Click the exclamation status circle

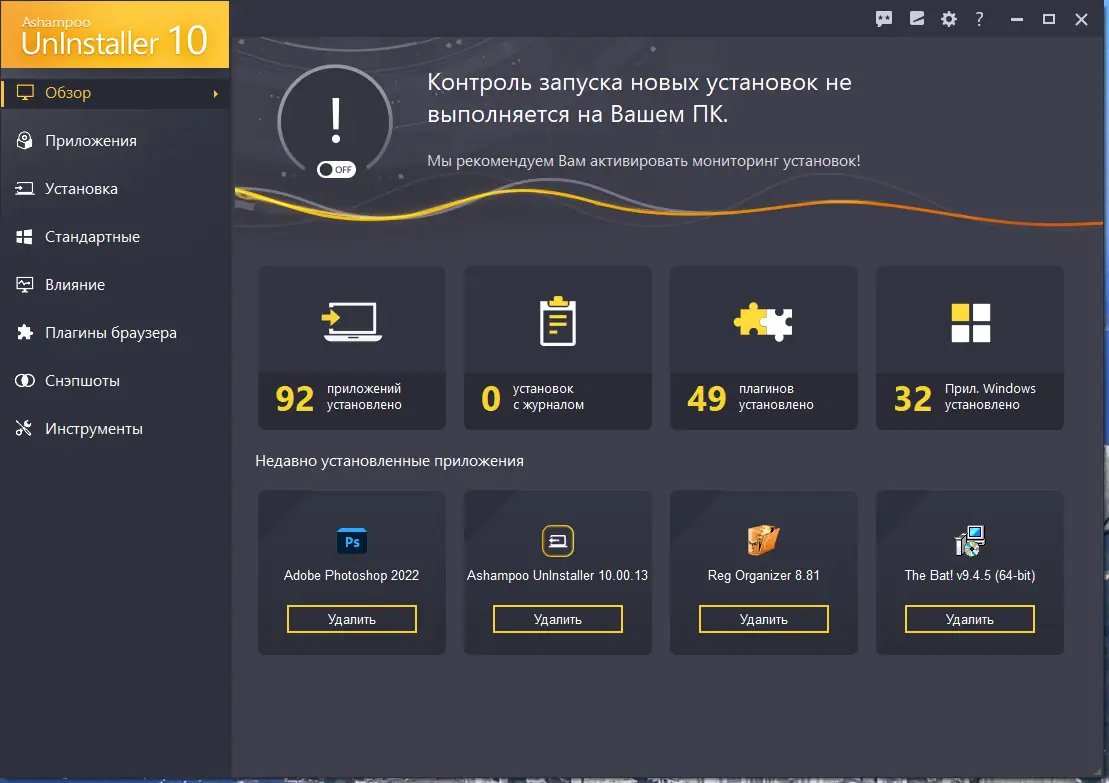(x=335, y=122)
